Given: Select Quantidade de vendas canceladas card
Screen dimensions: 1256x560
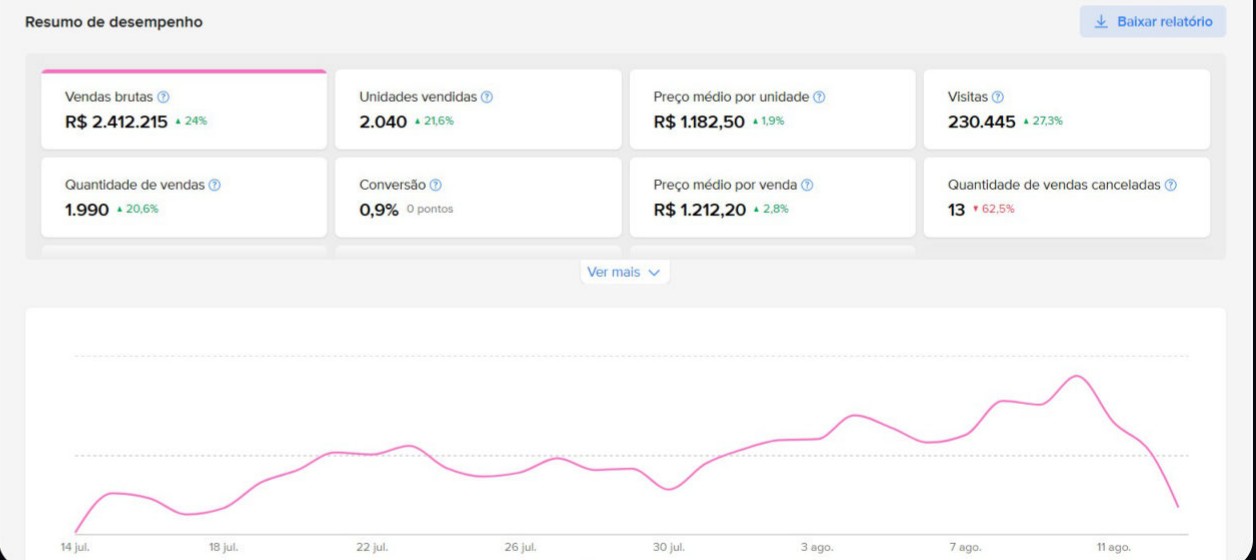Looking at the screenshot, I should click(x=1067, y=197).
